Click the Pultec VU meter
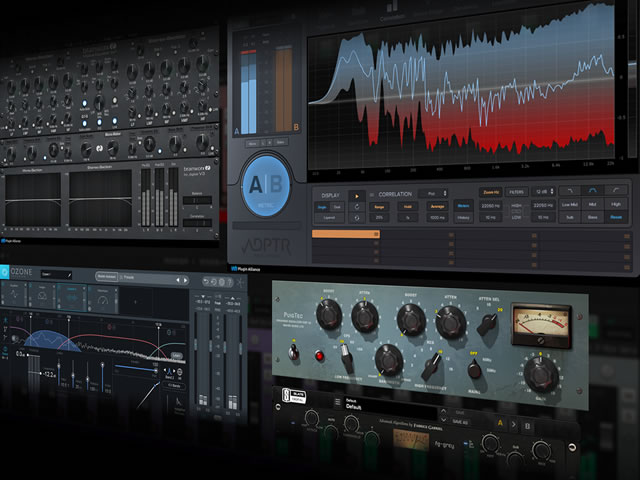This screenshot has width=640, height=480. pos(541,324)
